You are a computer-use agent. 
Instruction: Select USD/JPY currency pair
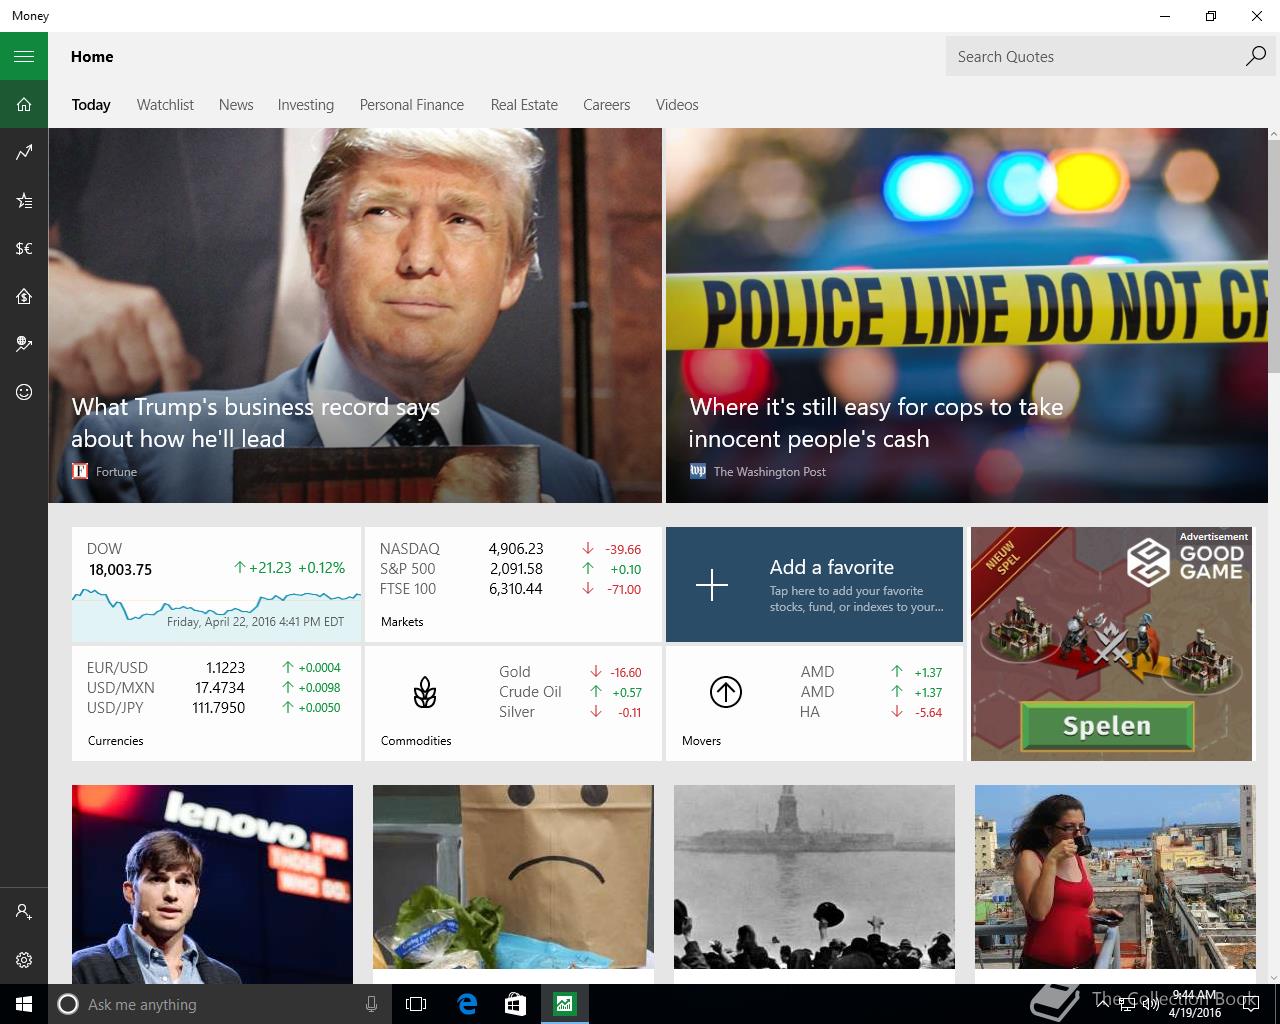pos(214,707)
